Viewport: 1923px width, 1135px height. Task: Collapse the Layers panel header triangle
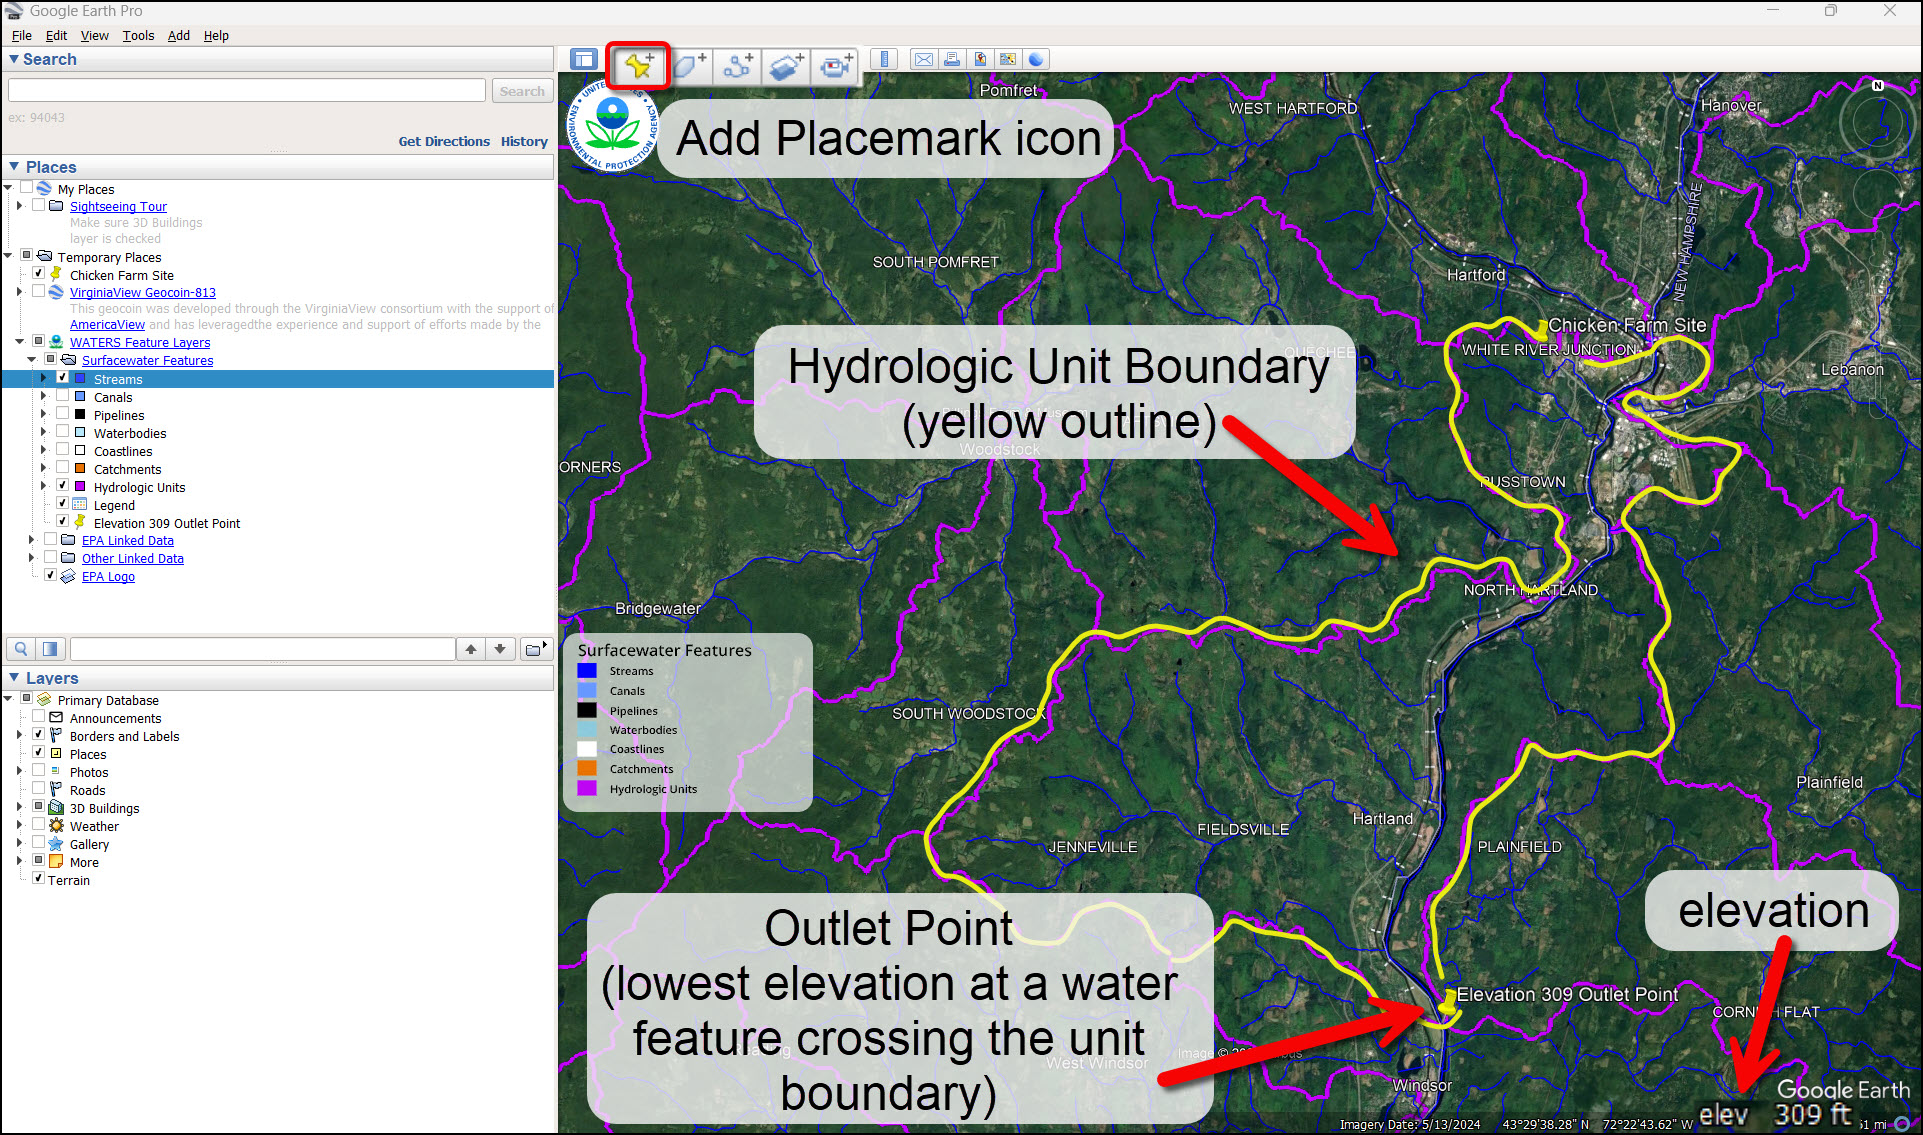14,677
